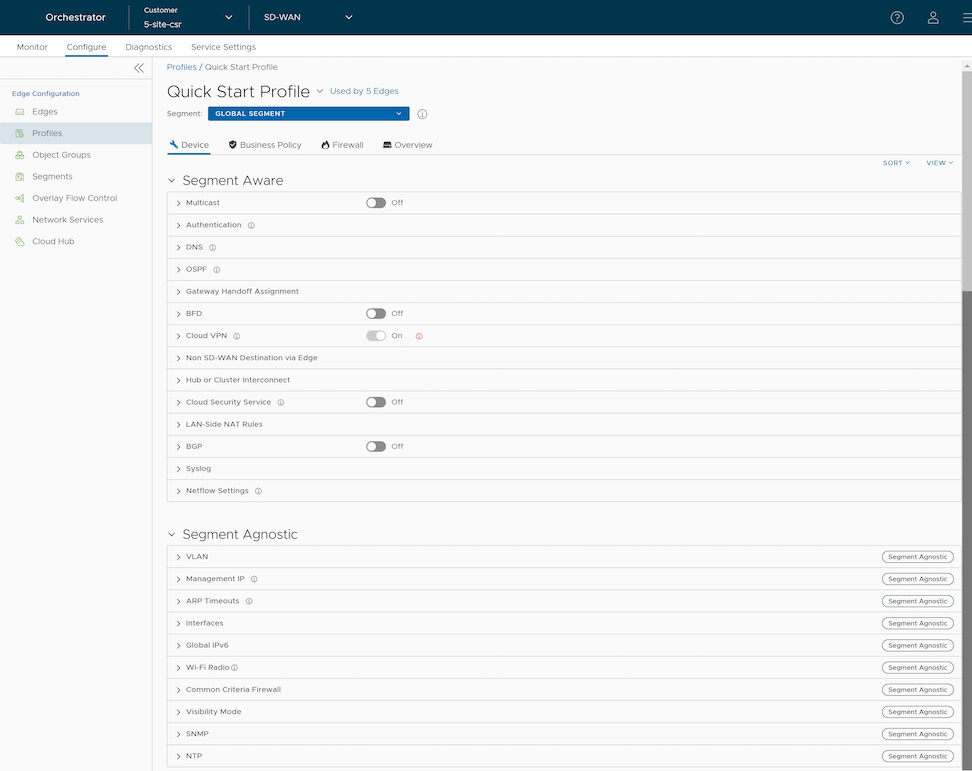Open the user account icon
The image size is (972, 771).
pos(933,17)
